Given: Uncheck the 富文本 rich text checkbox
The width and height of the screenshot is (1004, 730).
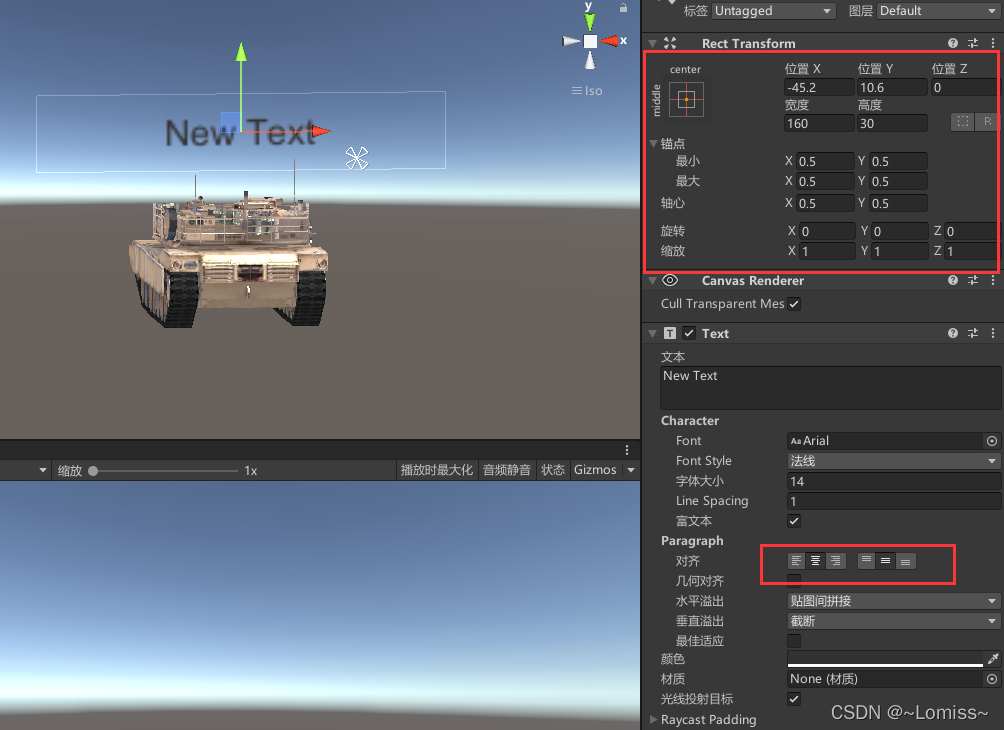Looking at the screenshot, I should 793,520.
